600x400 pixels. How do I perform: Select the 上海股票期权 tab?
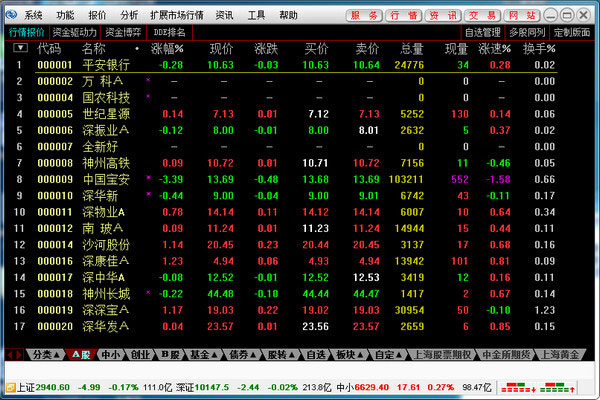point(442,355)
